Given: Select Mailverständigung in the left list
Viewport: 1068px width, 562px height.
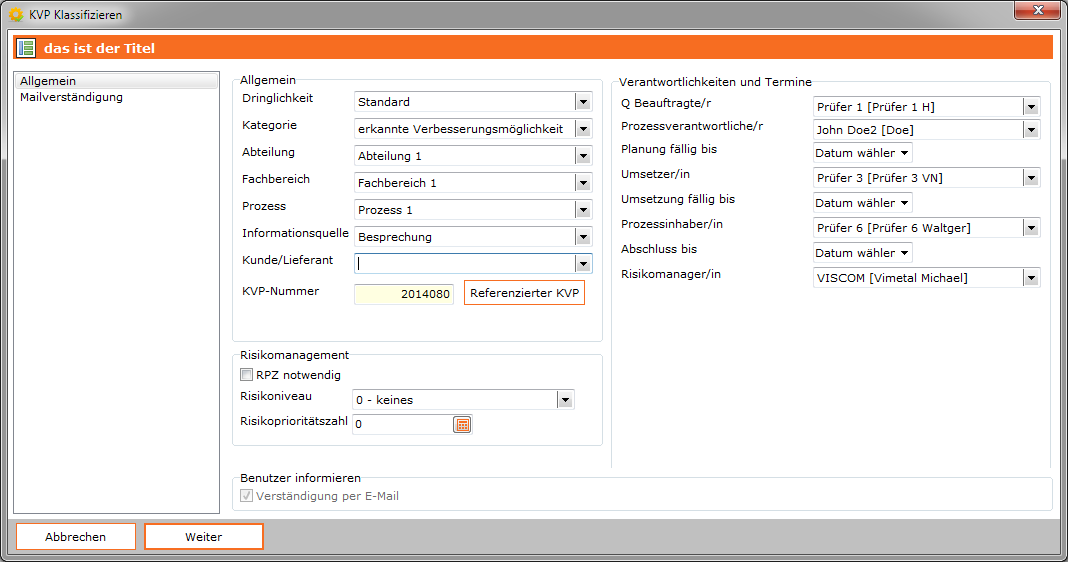Looking at the screenshot, I should pos(116,97).
